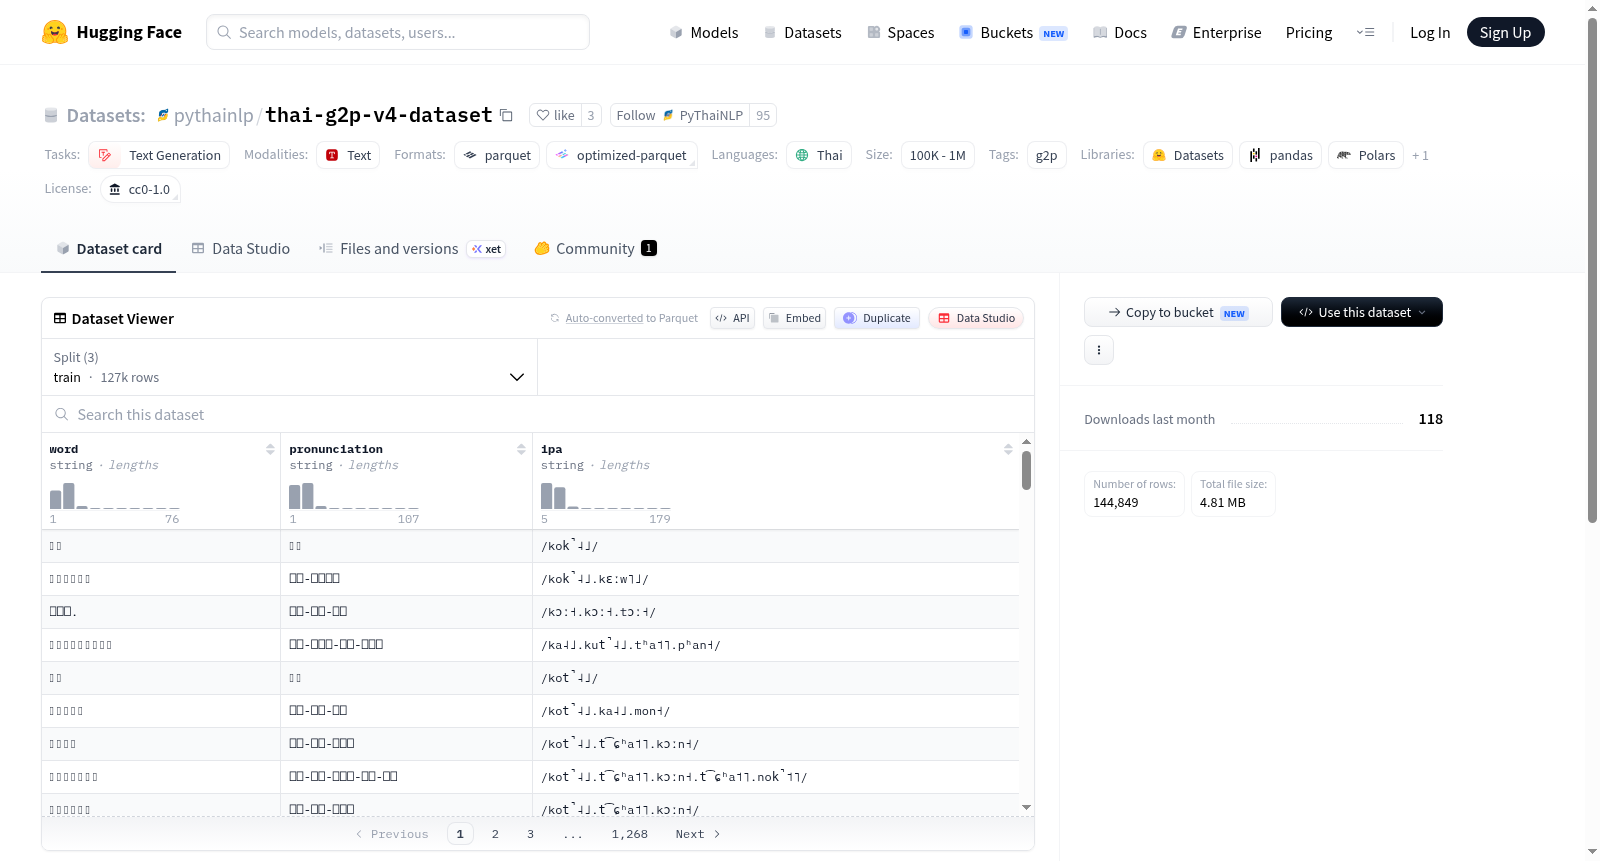Click the Datasets breadcrumb label
The image size is (1600, 861).
[106, 115]
